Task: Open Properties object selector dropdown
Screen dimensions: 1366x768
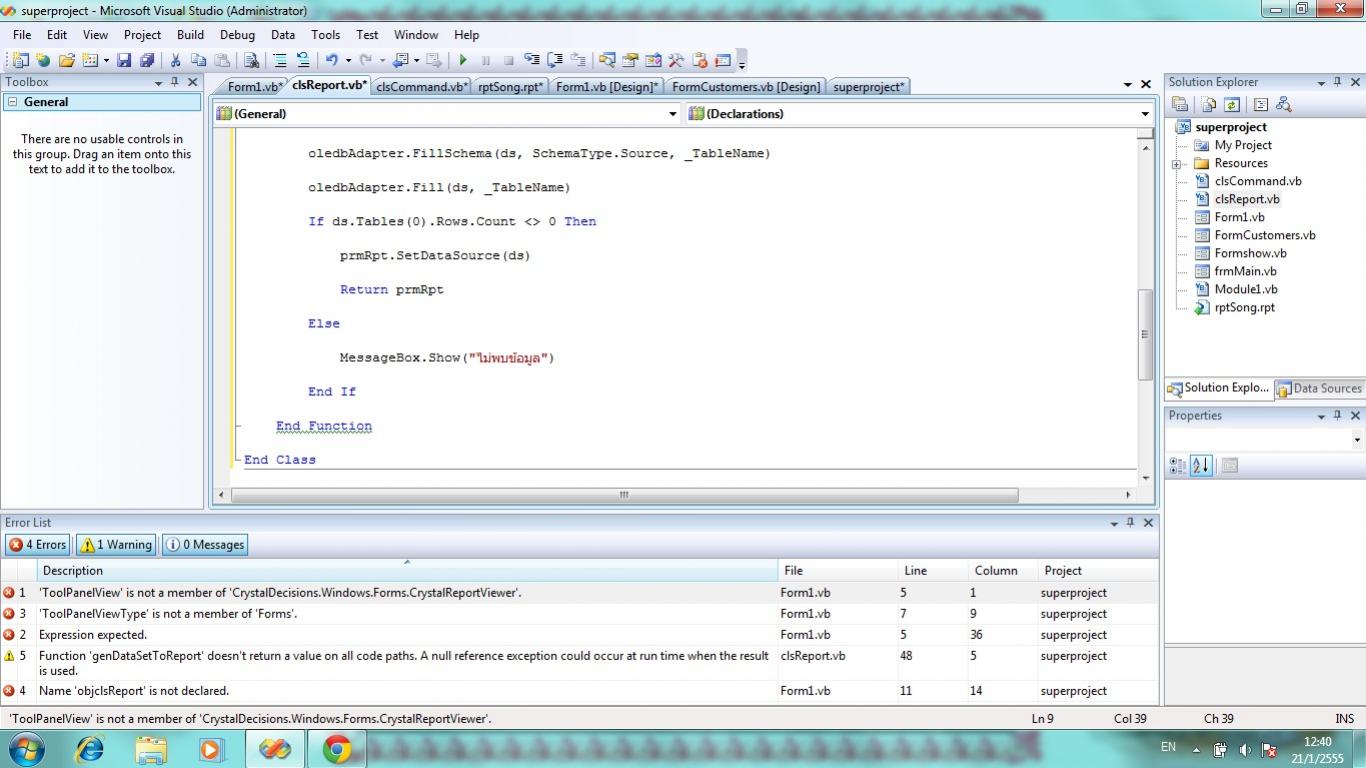Action: [1357, 440]
